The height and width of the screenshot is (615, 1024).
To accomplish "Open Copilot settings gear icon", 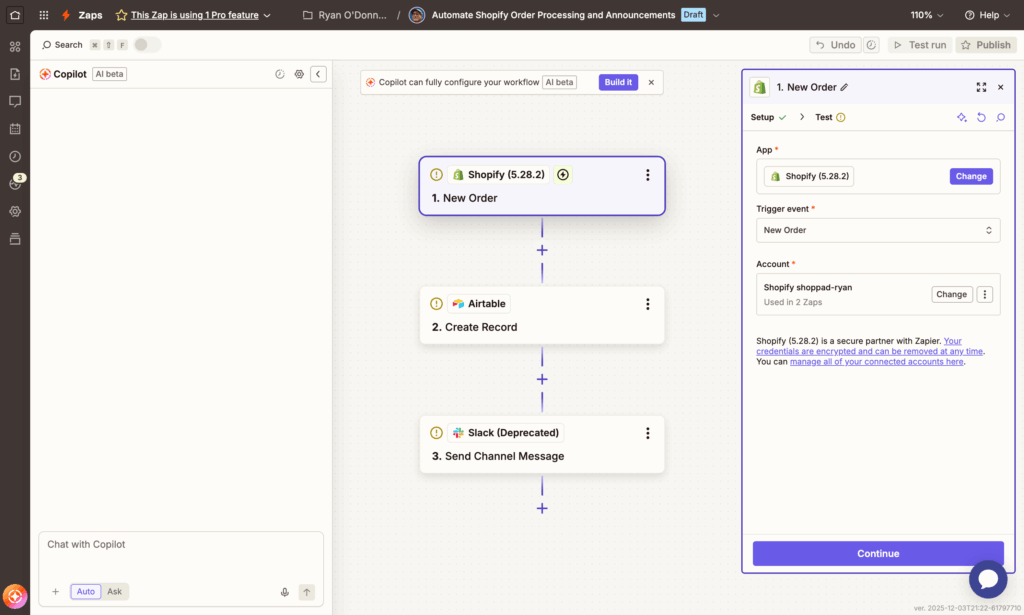I will [x=299, y=74].
